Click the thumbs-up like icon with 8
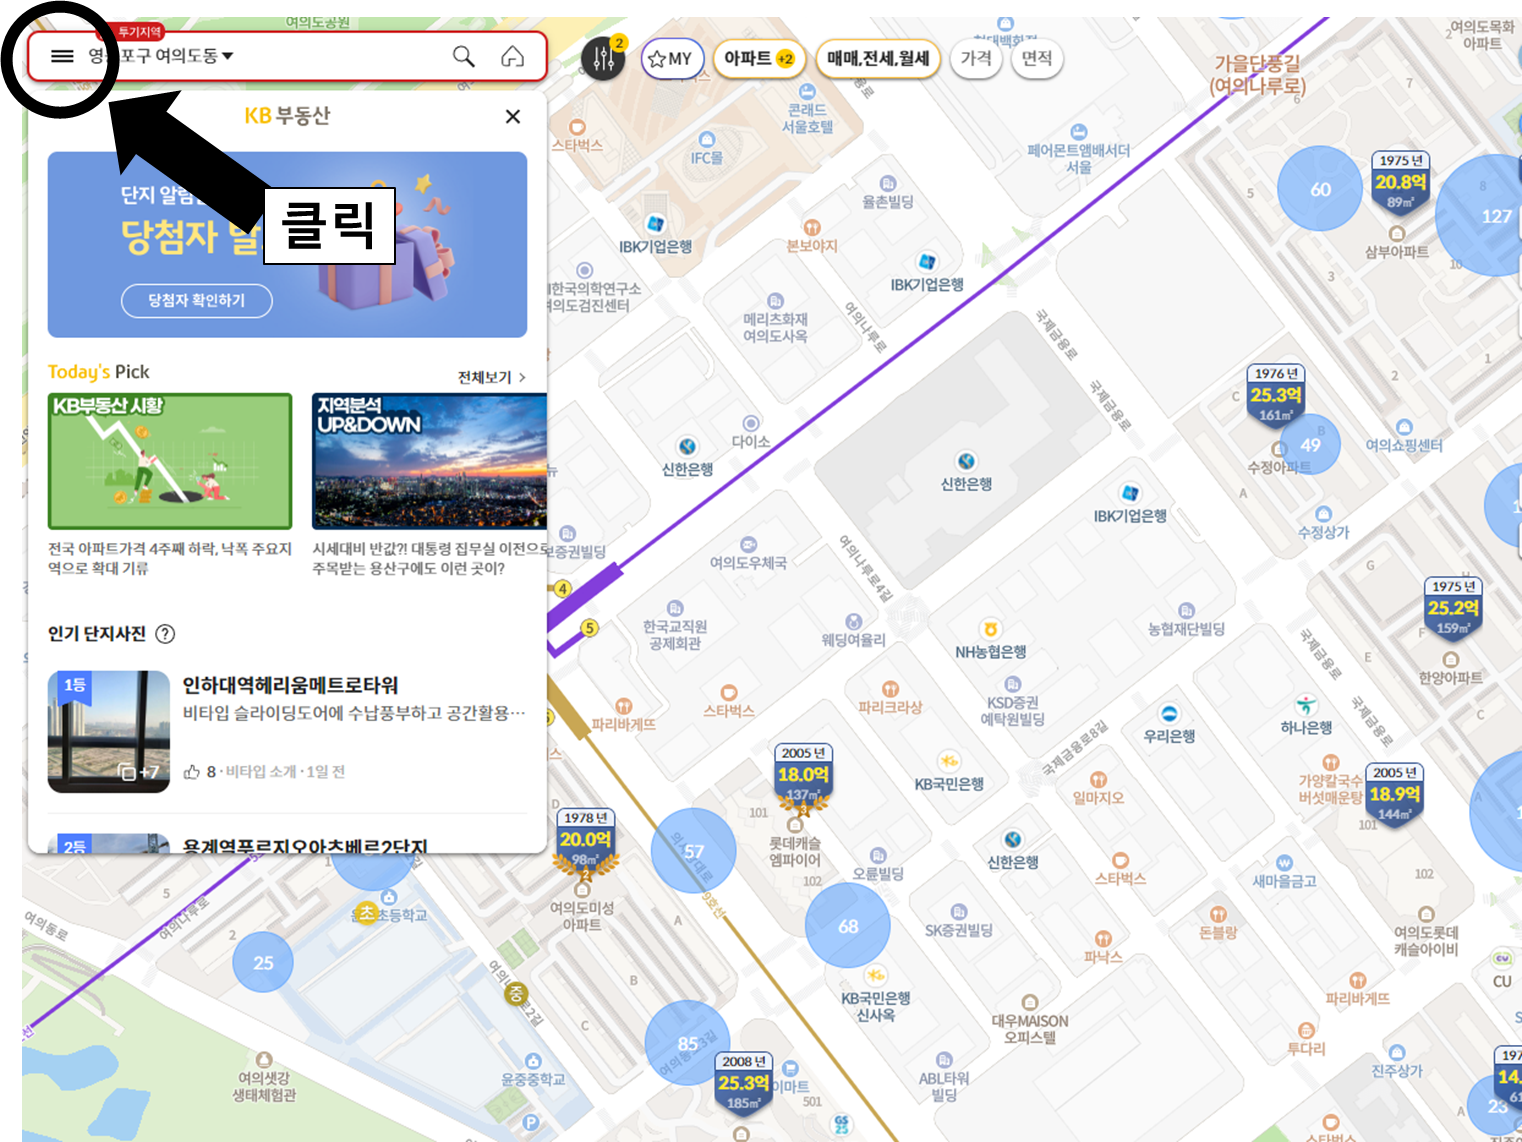Image resolution: width=1522 pixels, height=1142 pixels. (x=192, y=772)
